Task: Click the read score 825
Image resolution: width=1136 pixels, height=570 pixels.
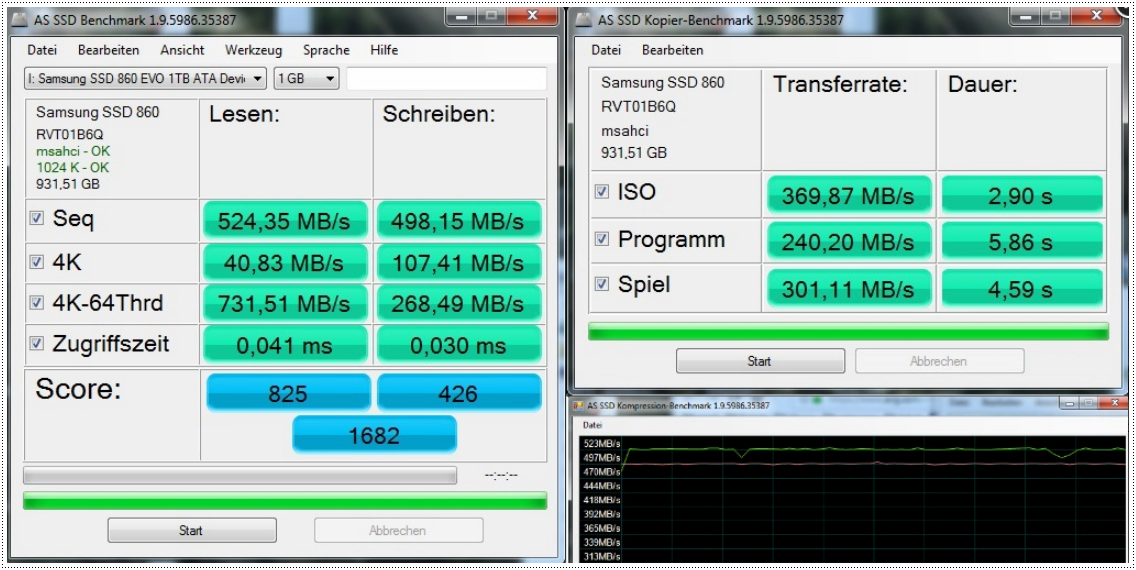Action: coord(288,393)
